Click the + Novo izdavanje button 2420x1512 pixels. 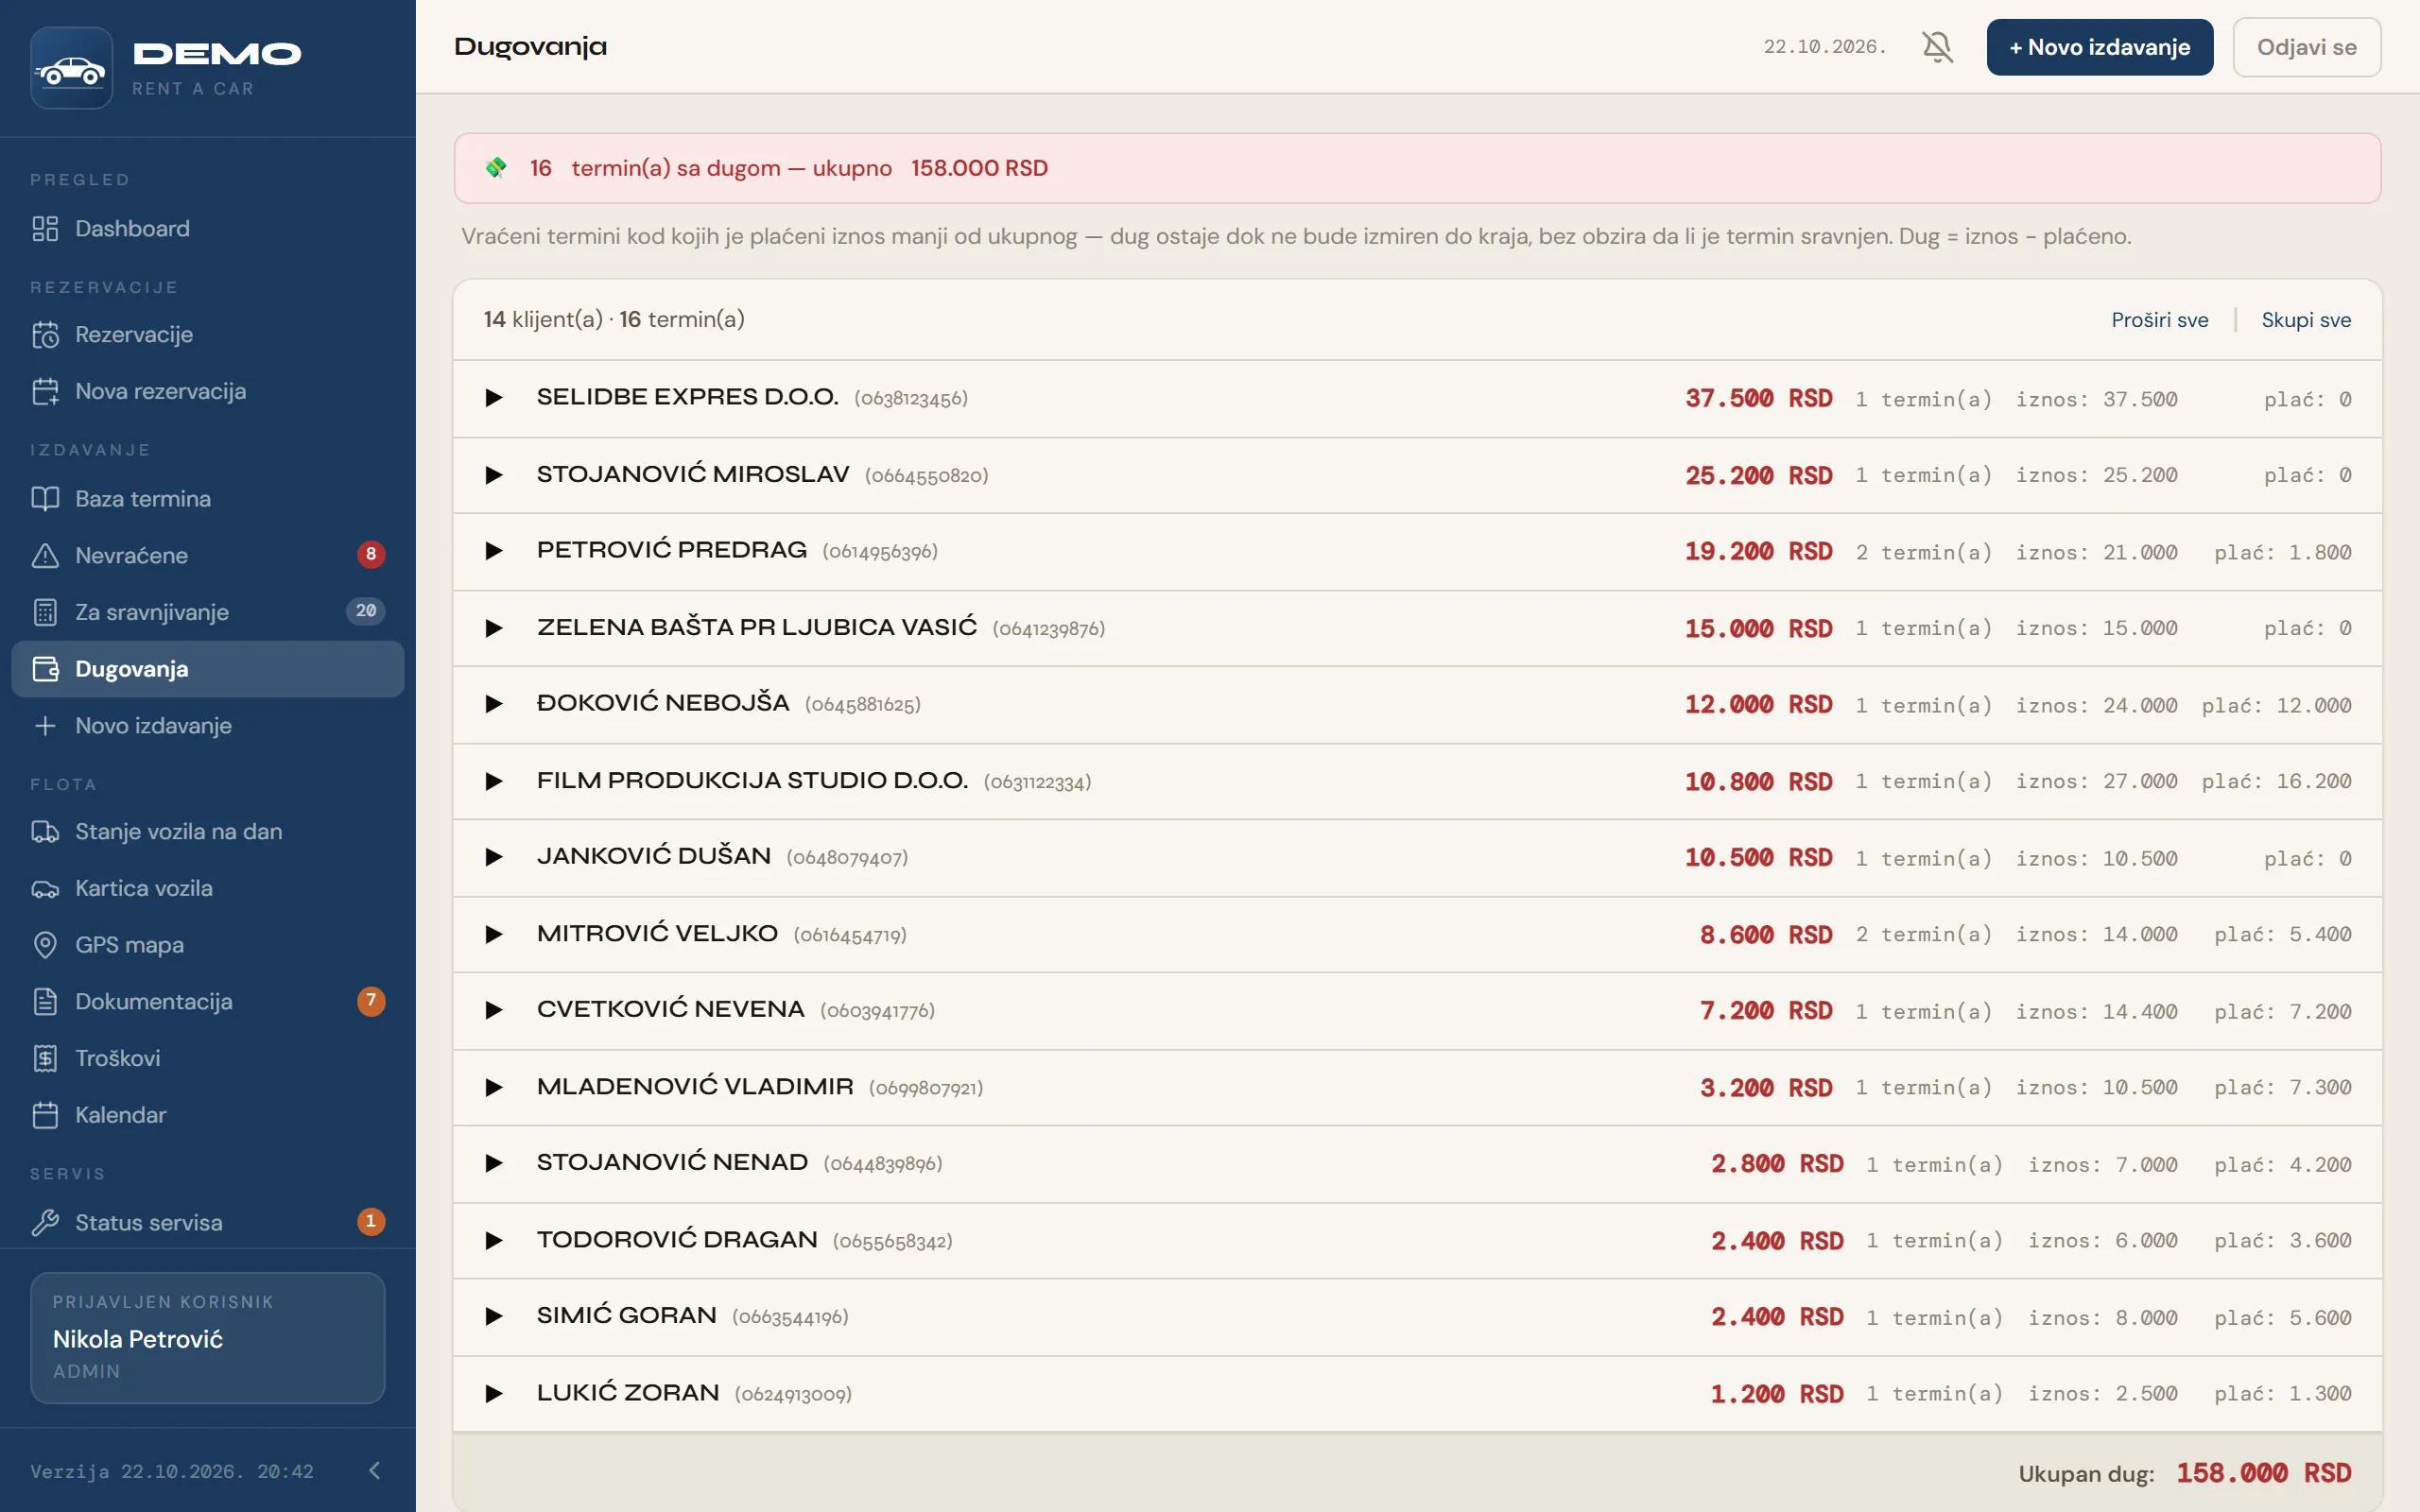coord(2099,47)
